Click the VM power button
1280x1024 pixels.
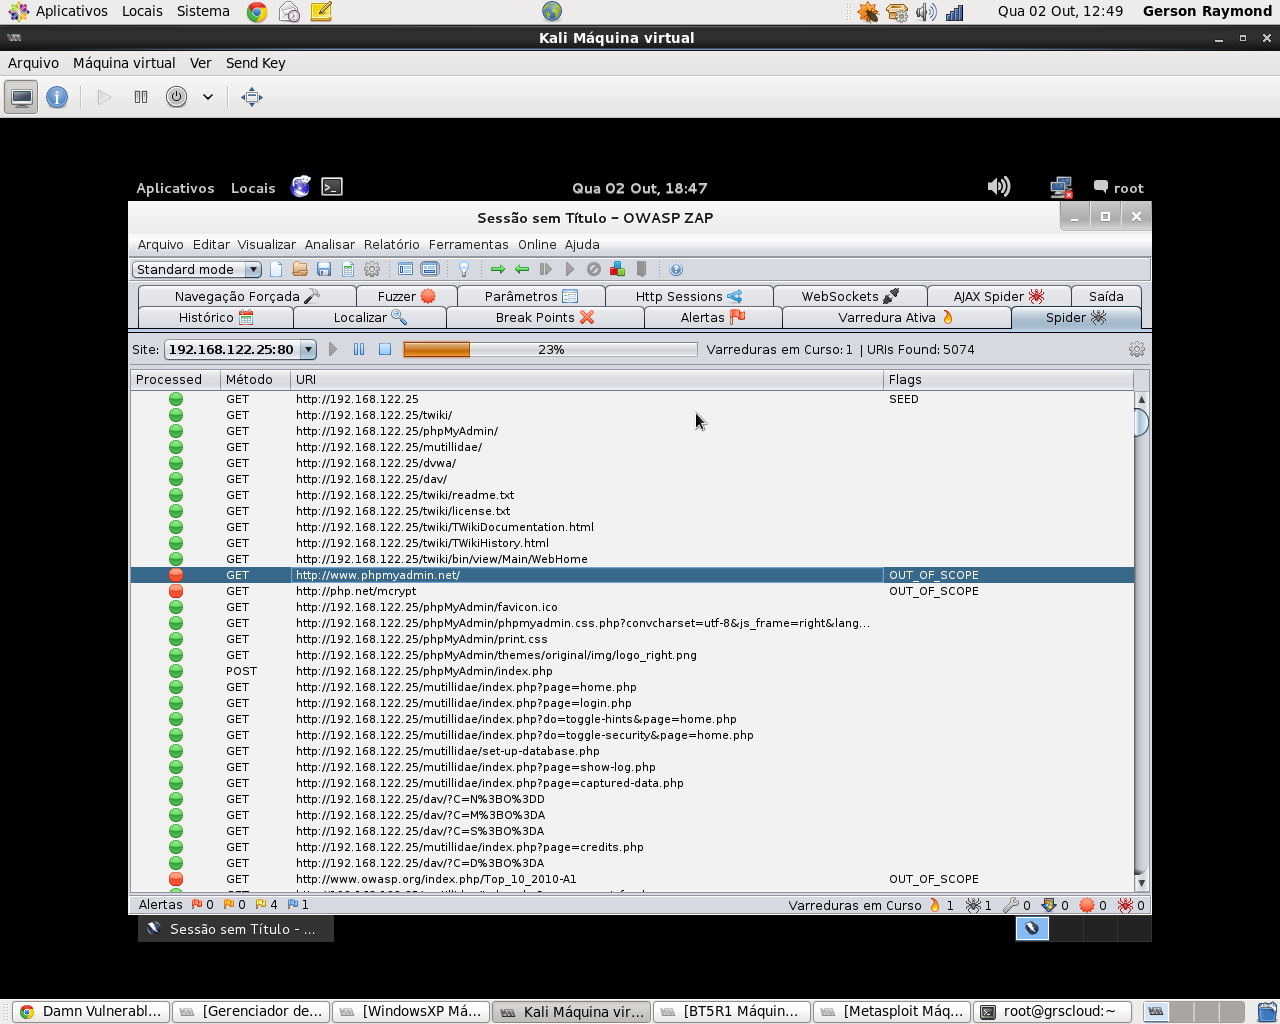point(176,97)
